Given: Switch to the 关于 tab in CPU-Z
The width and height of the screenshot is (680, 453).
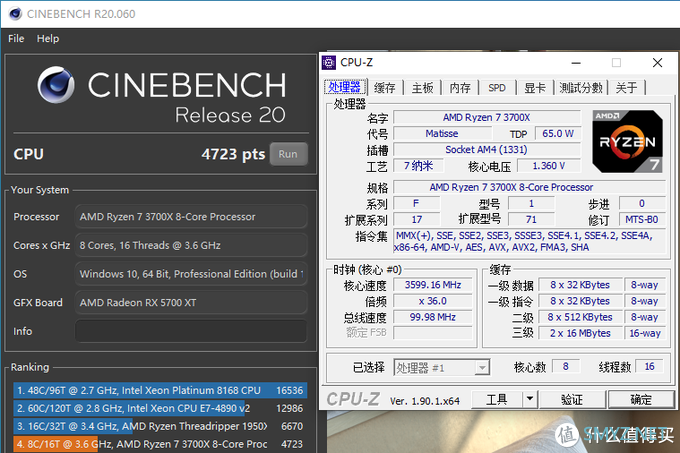Looking at the screenshot, I should pyautogui.click(x=627, y=88).
